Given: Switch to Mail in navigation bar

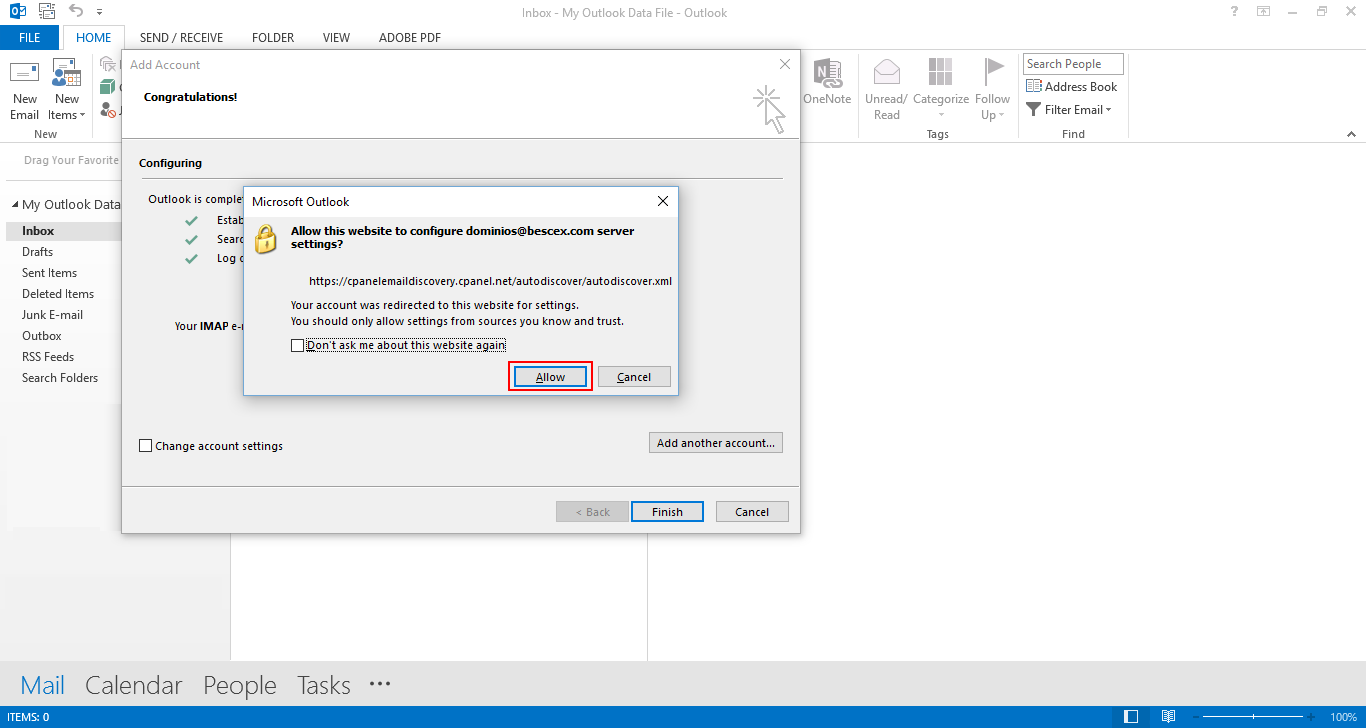Looking at the screenshot, I should (43, 685).
